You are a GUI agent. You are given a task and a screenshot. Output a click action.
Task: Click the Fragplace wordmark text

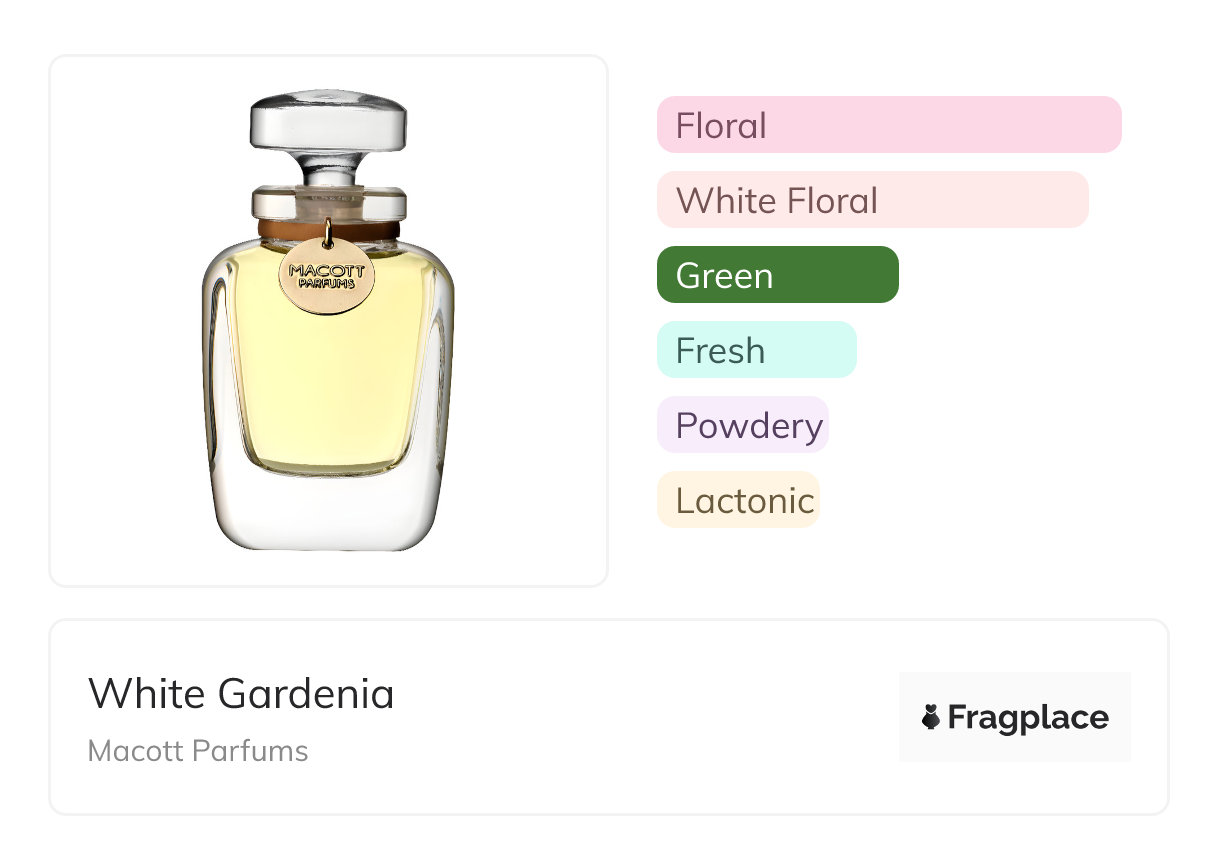[x=1027, y=717]
